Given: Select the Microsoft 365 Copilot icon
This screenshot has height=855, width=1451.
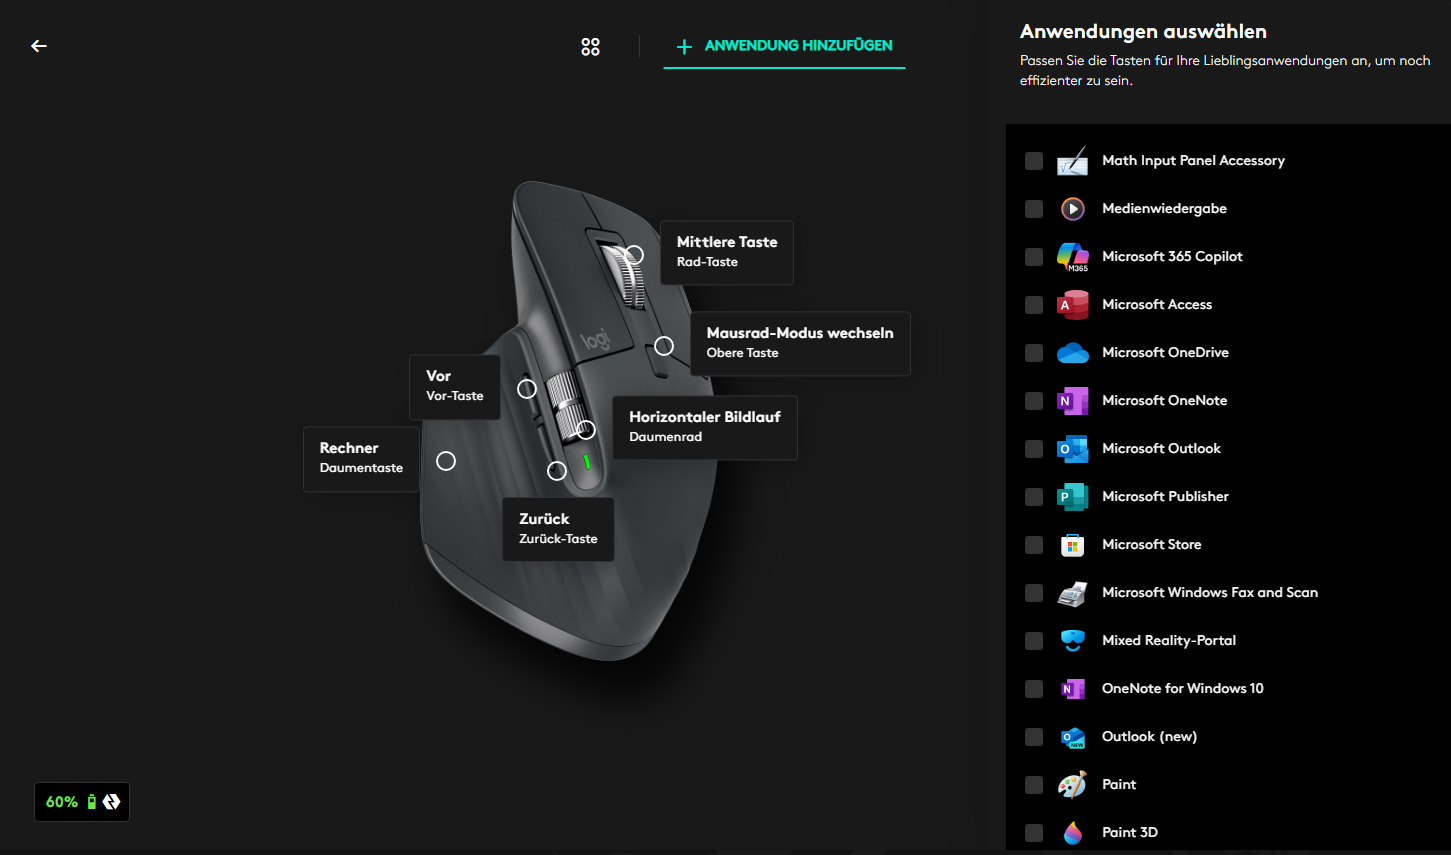Looking at the screenshot, I should pos(1073,257).
